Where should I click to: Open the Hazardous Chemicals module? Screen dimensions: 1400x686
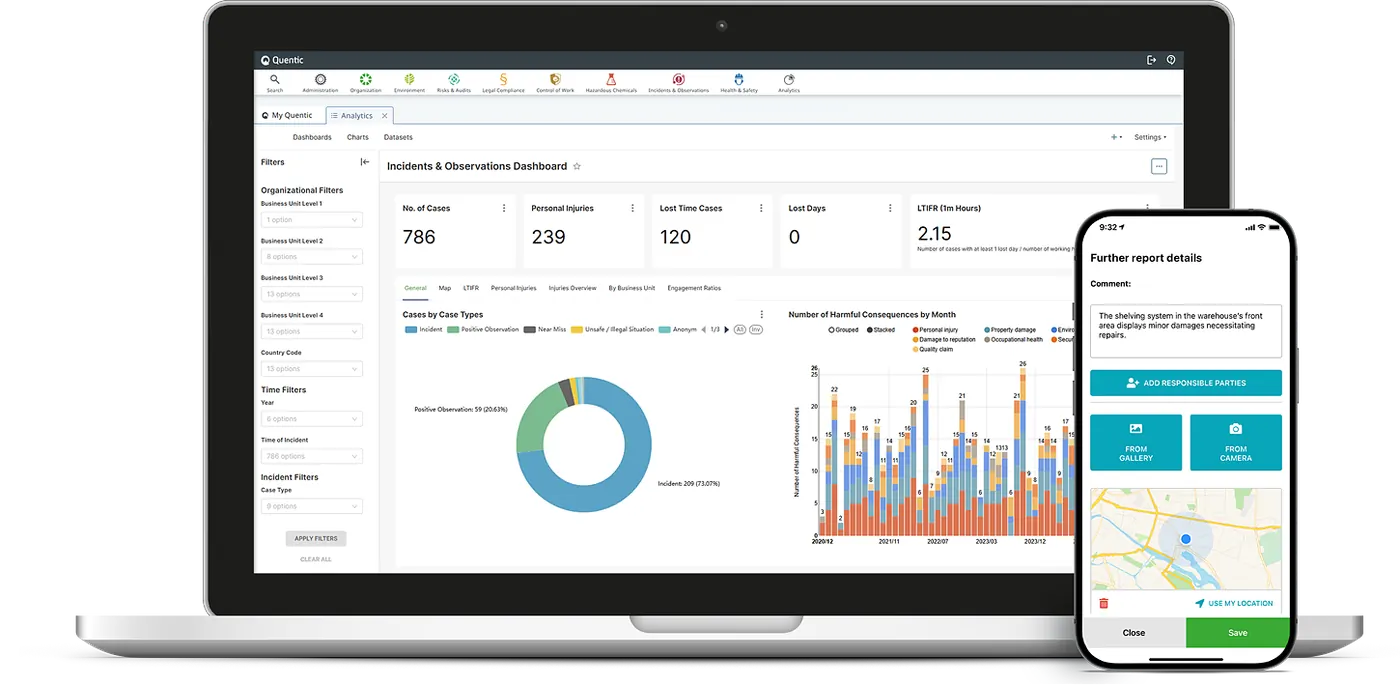coord(611,83)
